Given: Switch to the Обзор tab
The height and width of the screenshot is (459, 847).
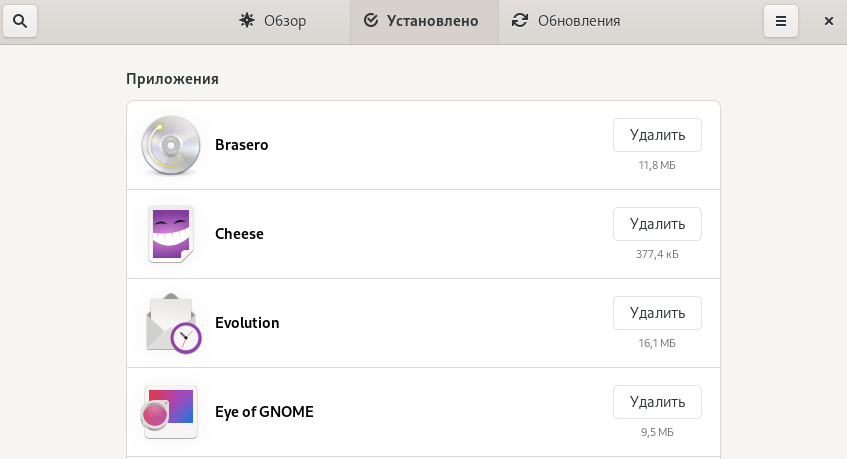Looking at the screenshot, I should [x=273, y=21].
